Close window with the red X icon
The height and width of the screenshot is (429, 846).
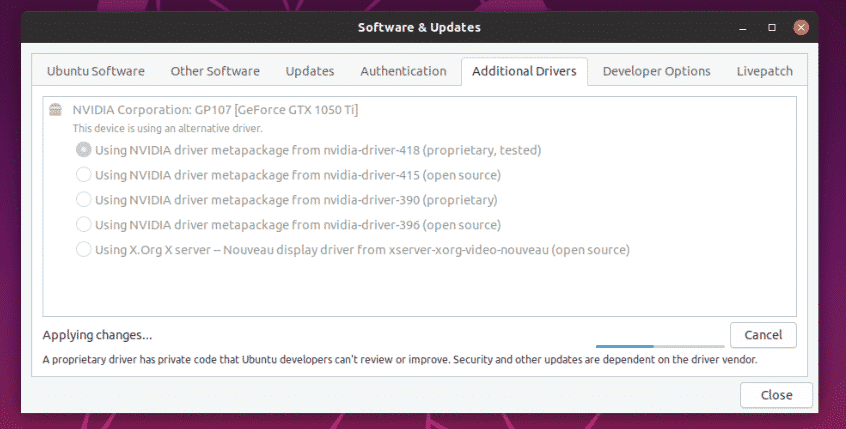pyautogui.click(x=801, y=28)
